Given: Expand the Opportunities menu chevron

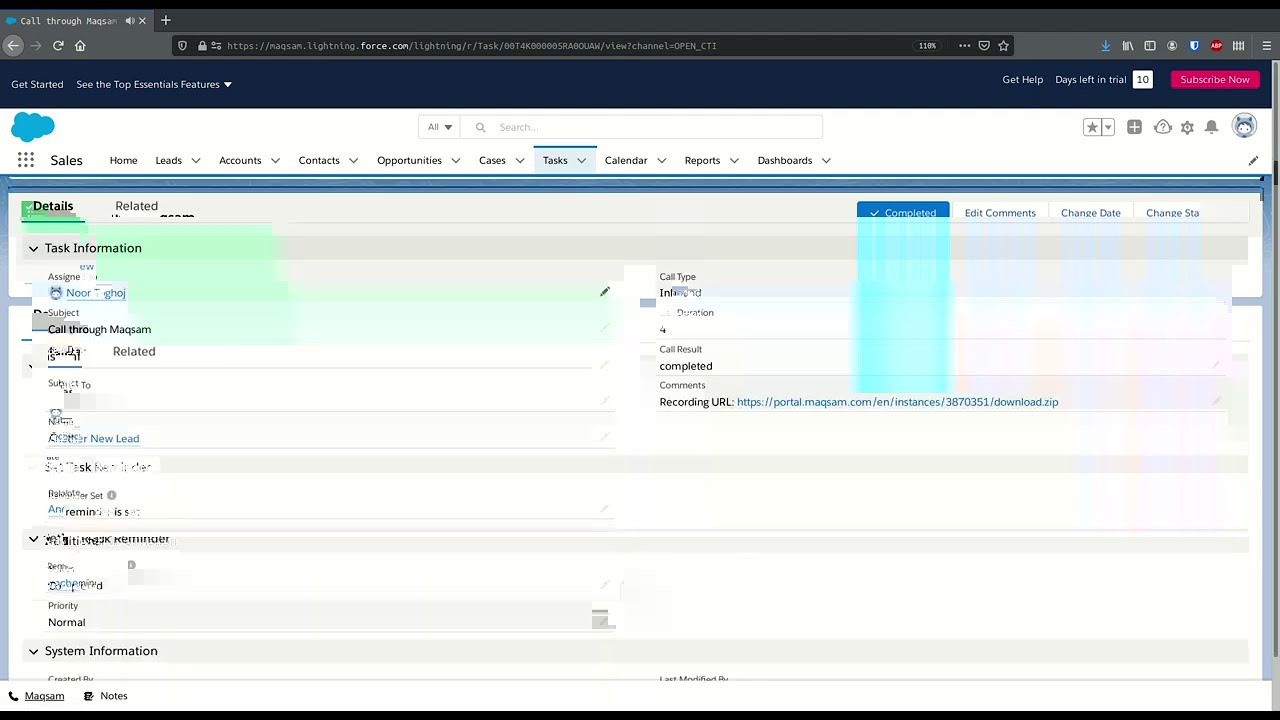Looking at the screenshot, I should coord(455,160).
